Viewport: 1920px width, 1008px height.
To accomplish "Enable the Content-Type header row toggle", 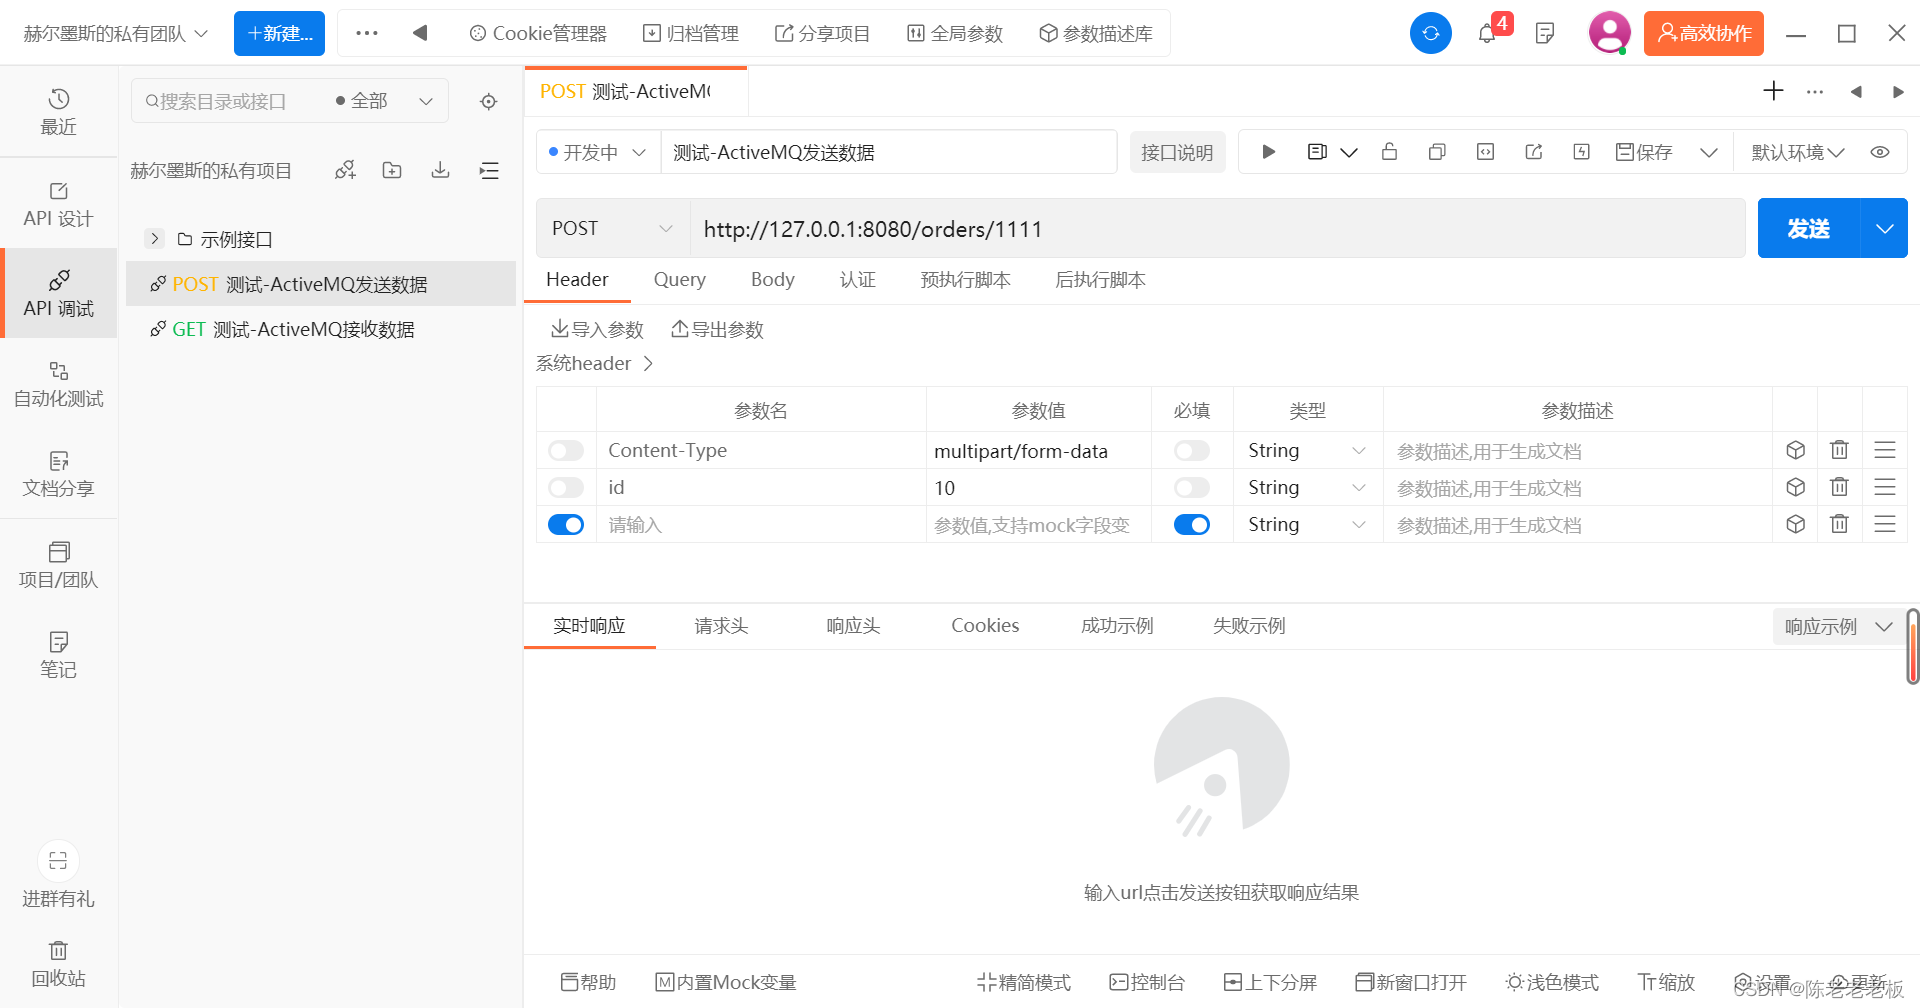I will coord(565,450).
